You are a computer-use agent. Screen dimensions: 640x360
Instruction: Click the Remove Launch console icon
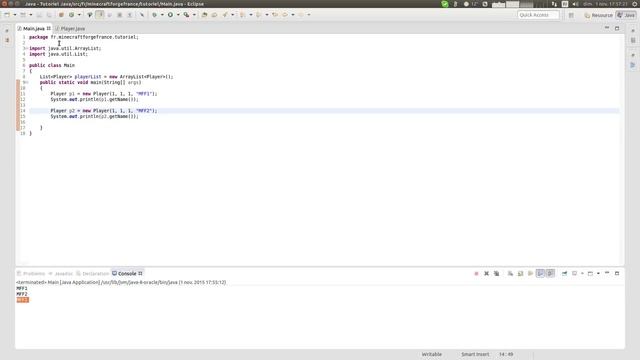487,273
